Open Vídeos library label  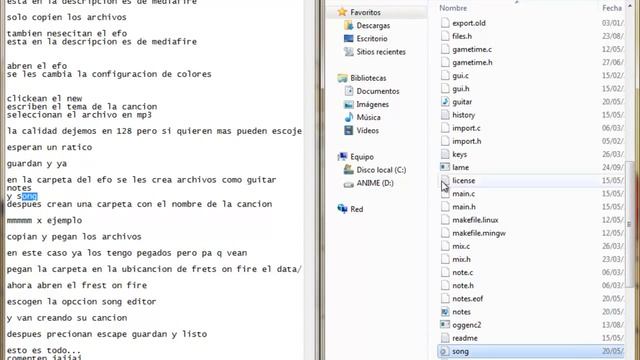368,131
